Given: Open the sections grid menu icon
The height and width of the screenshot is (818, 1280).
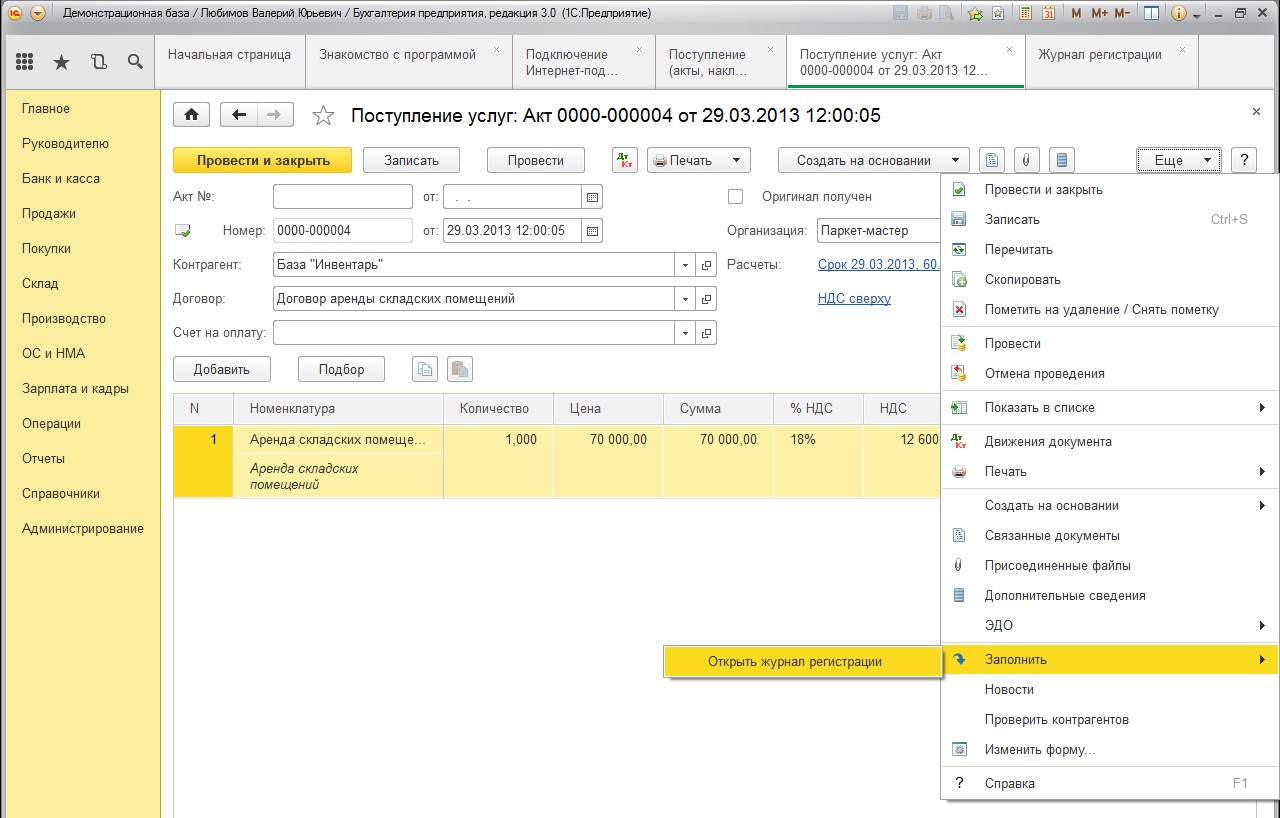Looking at the screenshot, I should click(25, 62).
